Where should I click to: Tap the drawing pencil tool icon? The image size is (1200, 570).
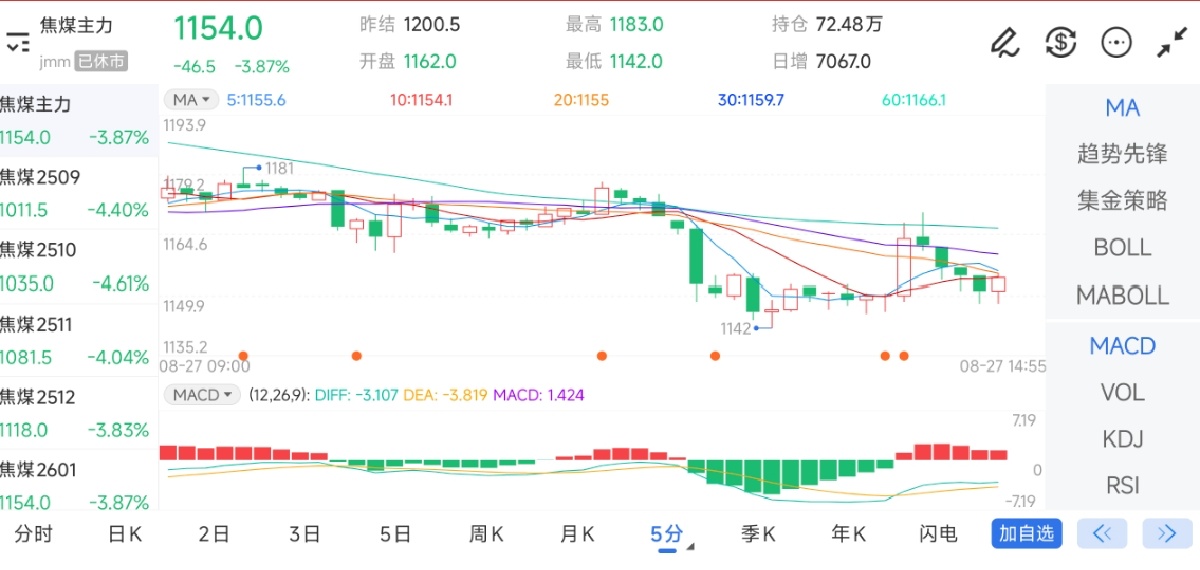point(1004,42)
